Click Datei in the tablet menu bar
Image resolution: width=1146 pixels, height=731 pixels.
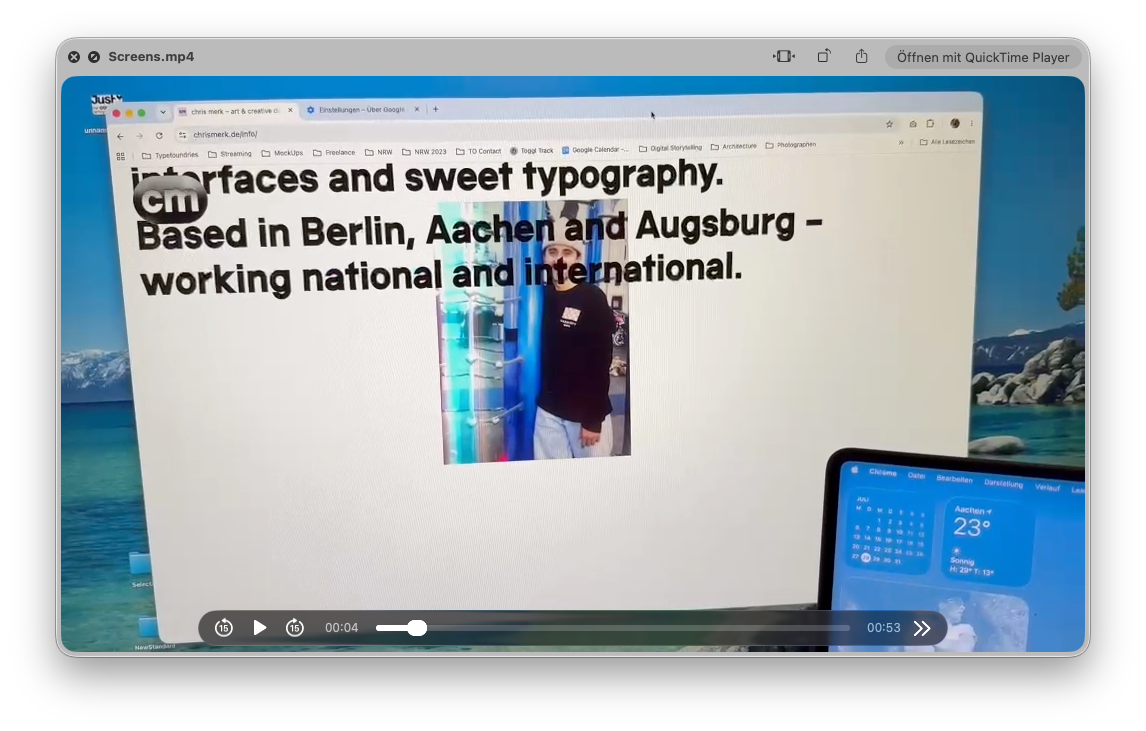click(916, 476)
